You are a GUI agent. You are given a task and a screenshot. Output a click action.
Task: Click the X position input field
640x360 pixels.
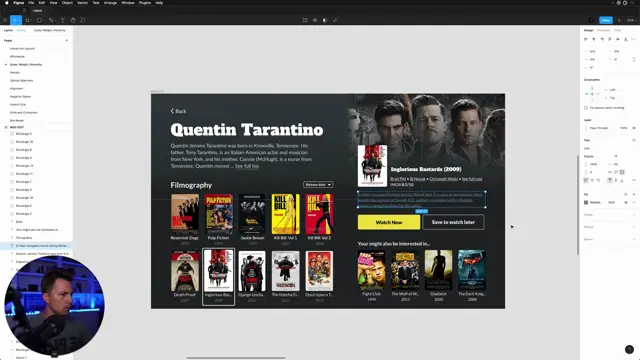593,51
